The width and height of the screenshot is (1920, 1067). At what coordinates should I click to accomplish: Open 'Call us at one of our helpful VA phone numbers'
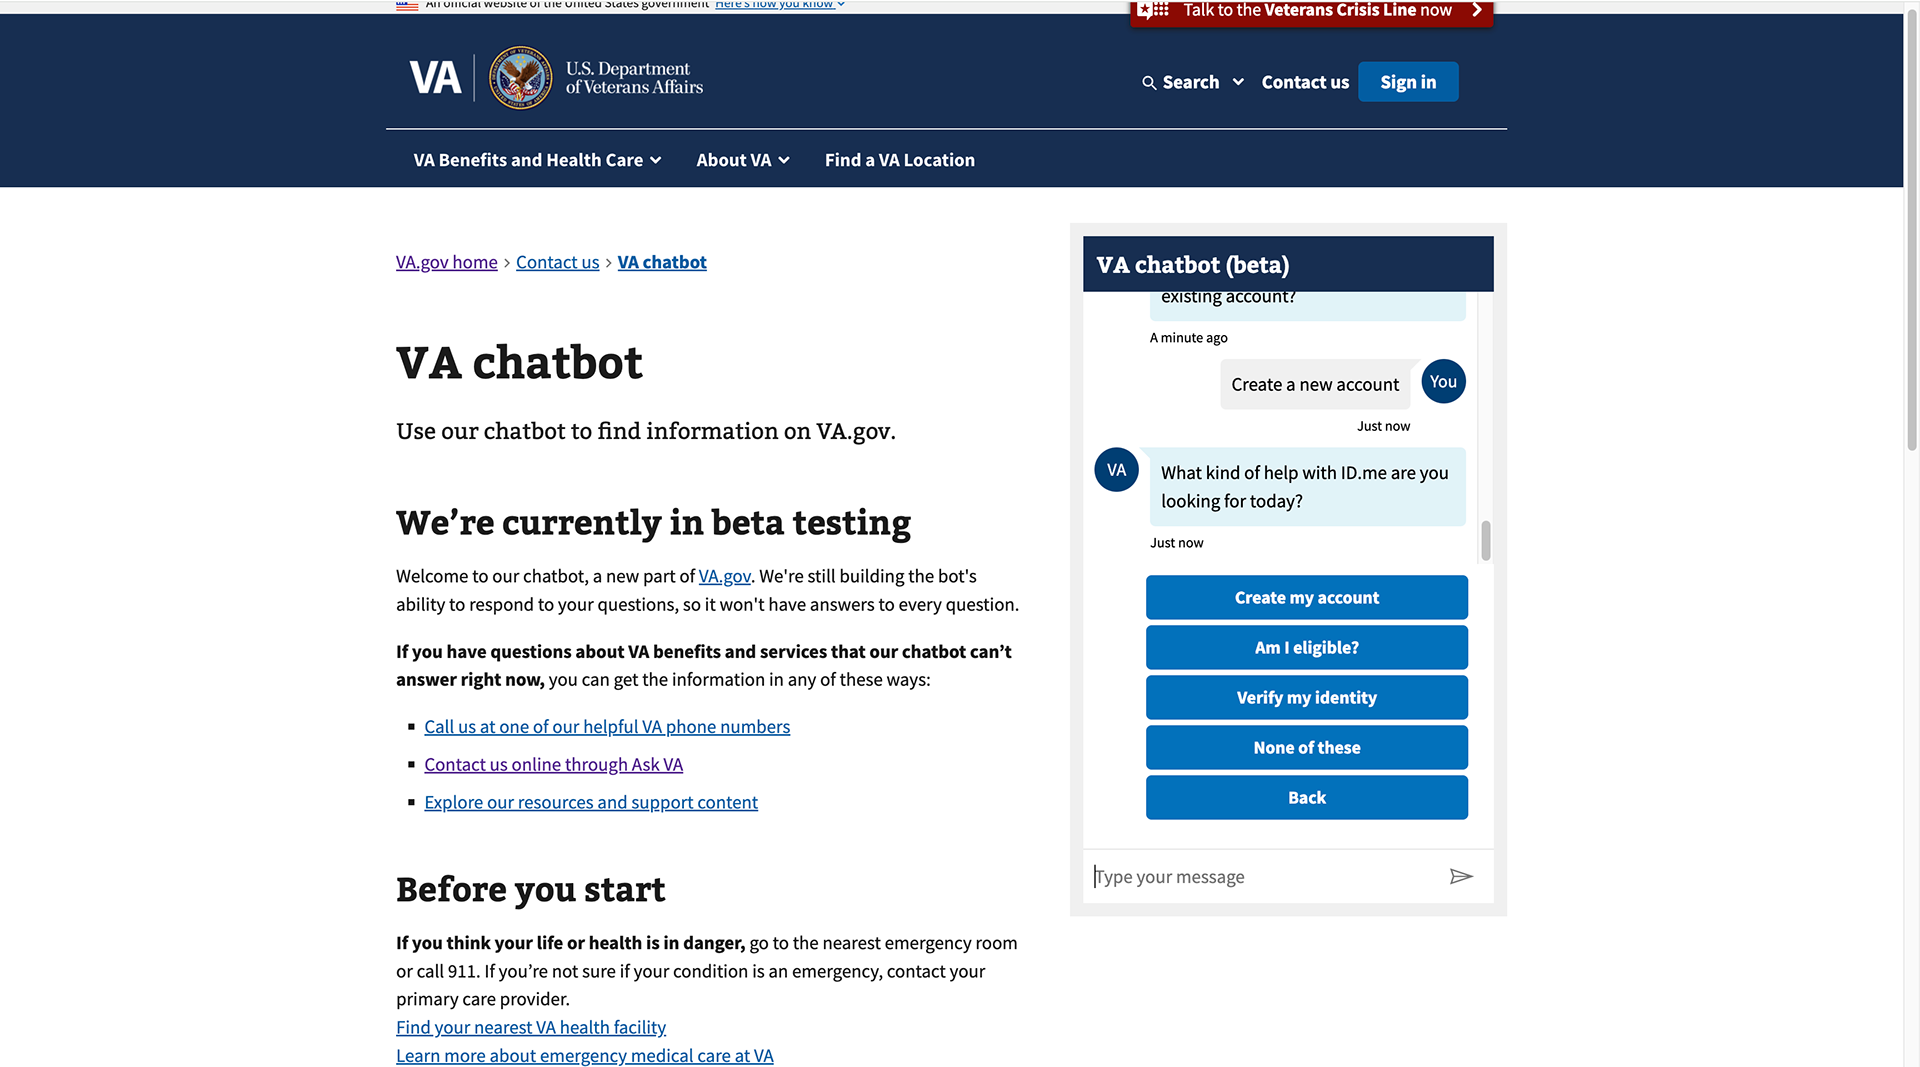[x=607, y=727]
